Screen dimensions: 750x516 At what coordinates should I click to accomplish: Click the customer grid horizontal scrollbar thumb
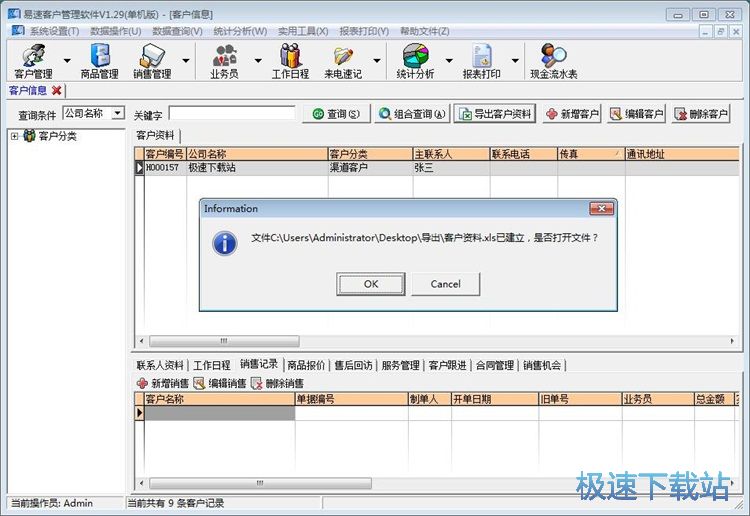(224, 341)
